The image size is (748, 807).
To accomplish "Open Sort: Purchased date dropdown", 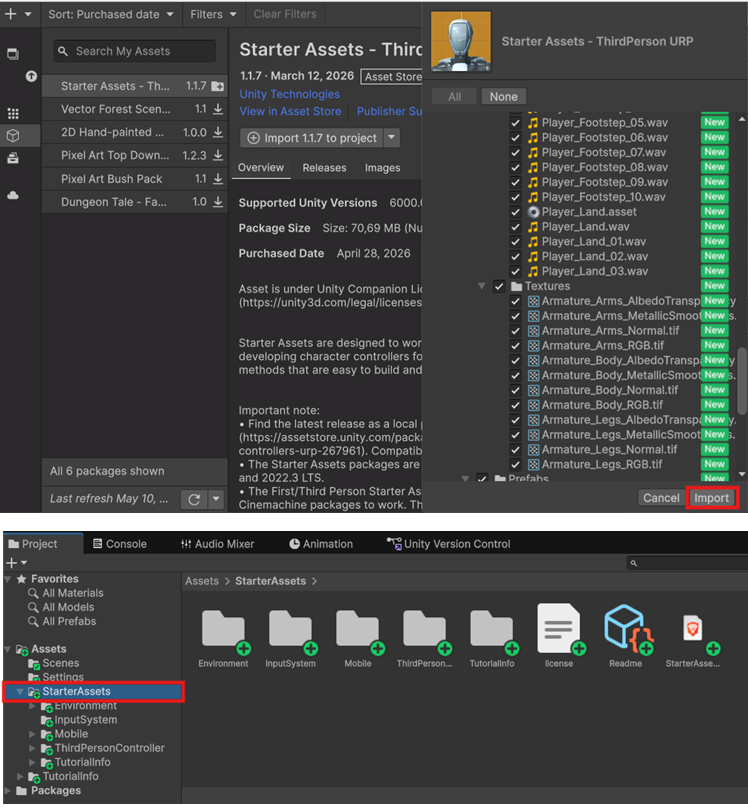I will click(111, 14).
